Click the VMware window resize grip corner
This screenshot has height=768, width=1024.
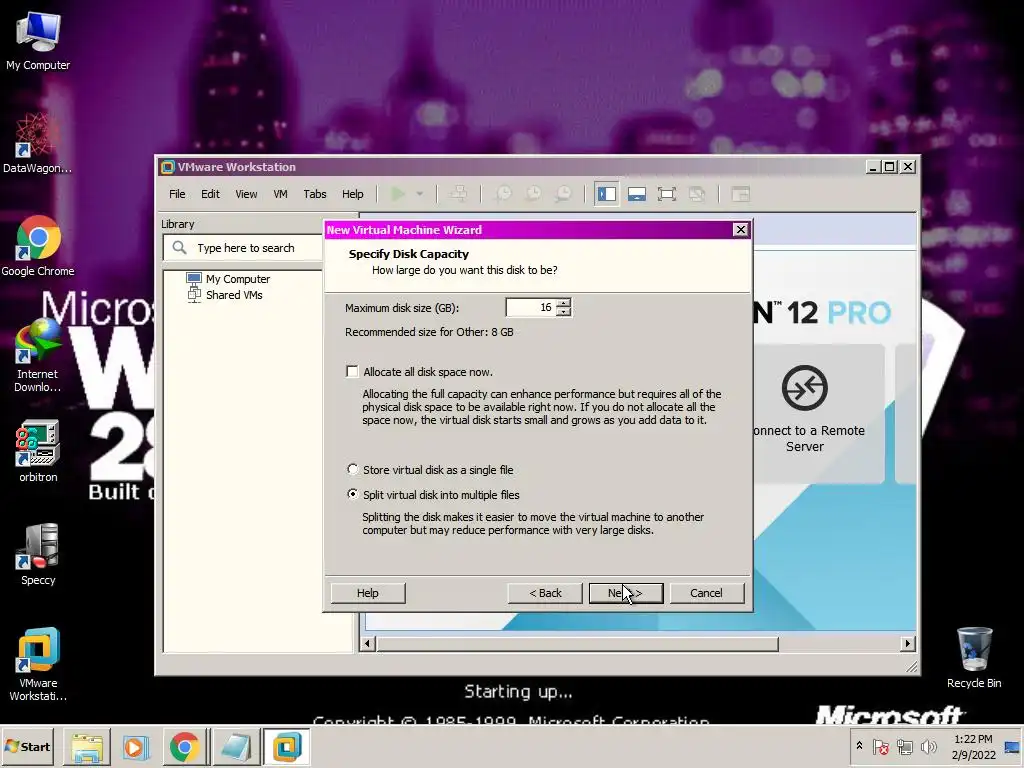pyautogui.click(x=912, y=667)
